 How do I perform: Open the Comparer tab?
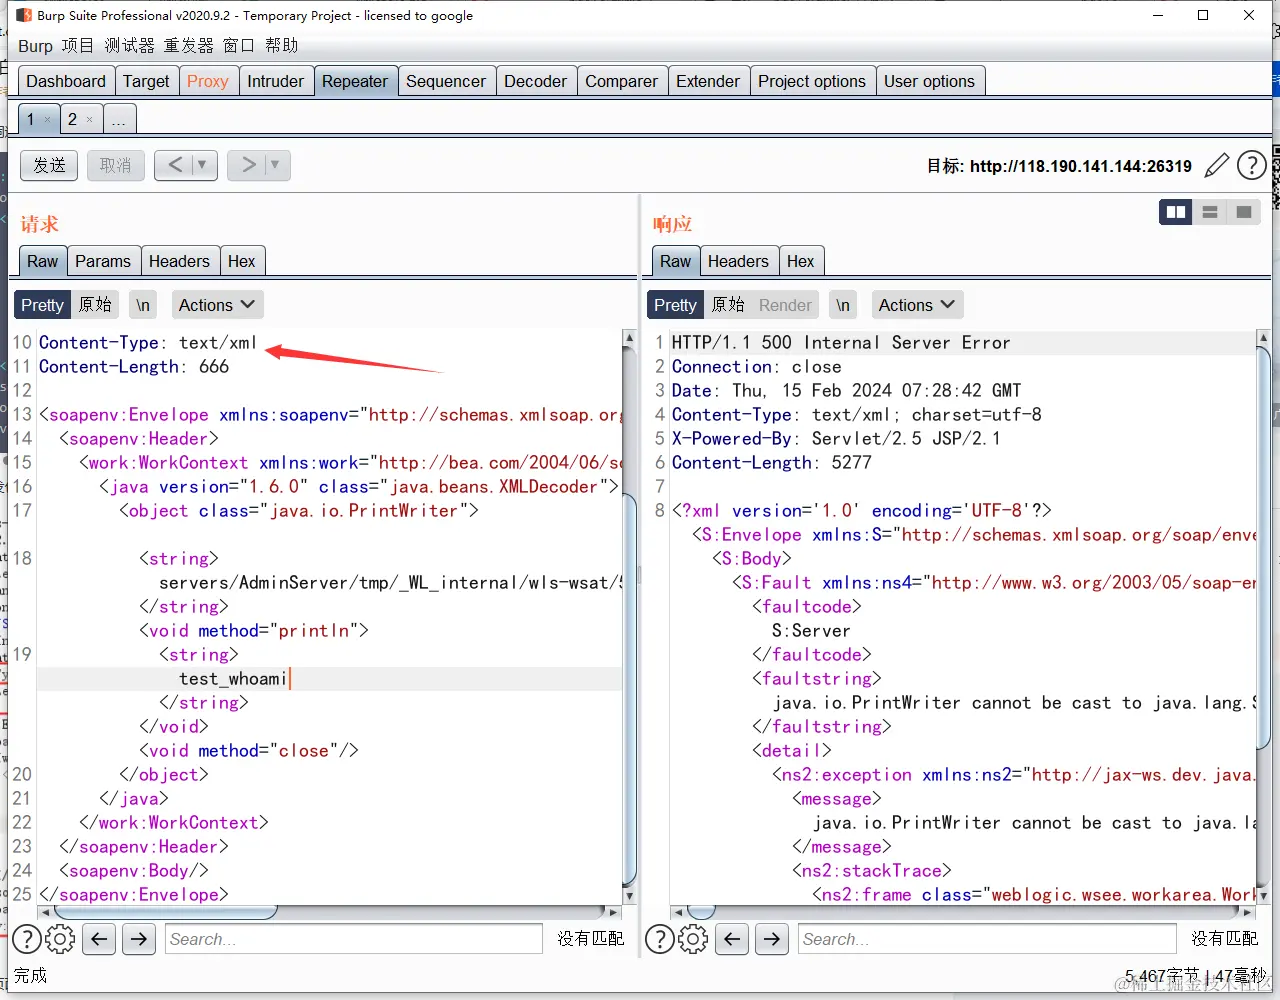621,81
